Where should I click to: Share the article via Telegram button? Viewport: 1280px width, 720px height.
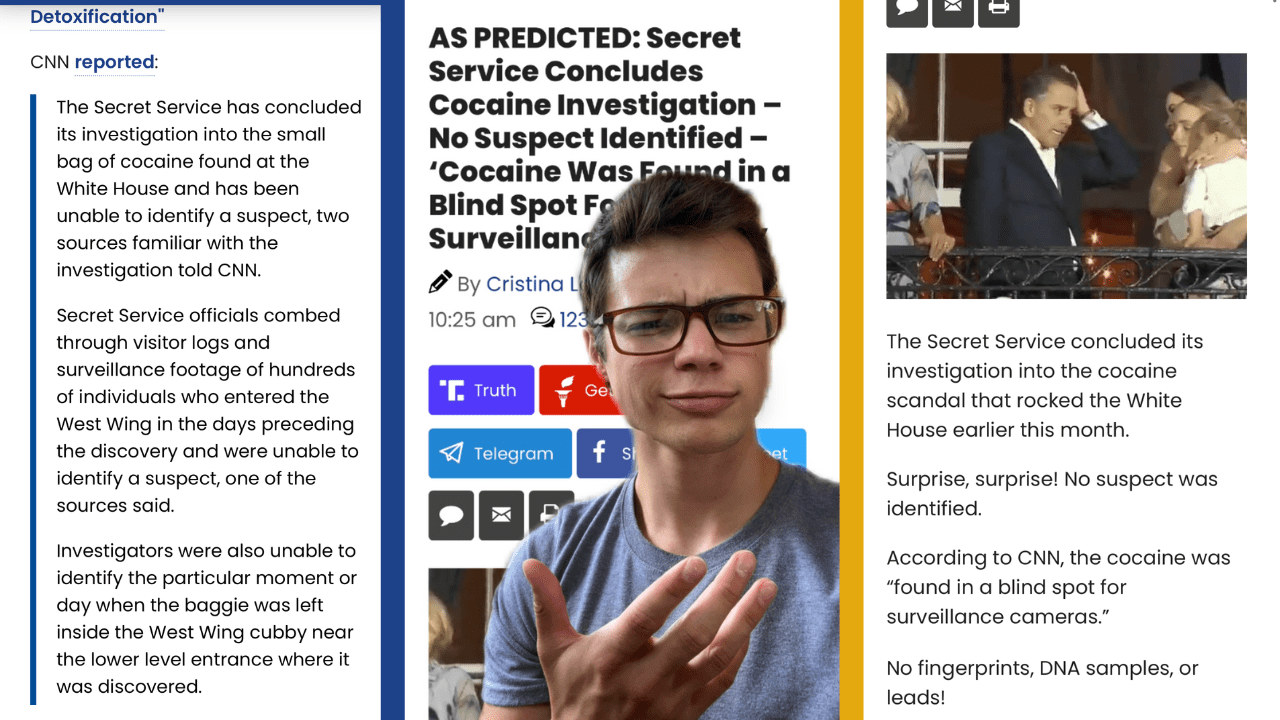pyautogui.click(x=500, y=453)
